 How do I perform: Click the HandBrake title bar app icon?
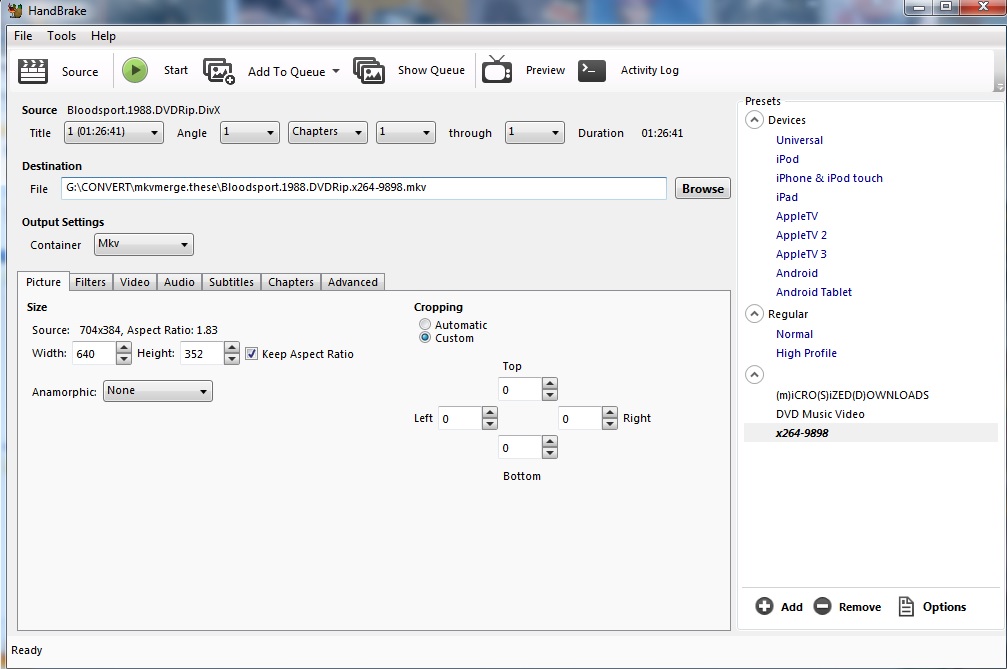click(x=15, y=10)
